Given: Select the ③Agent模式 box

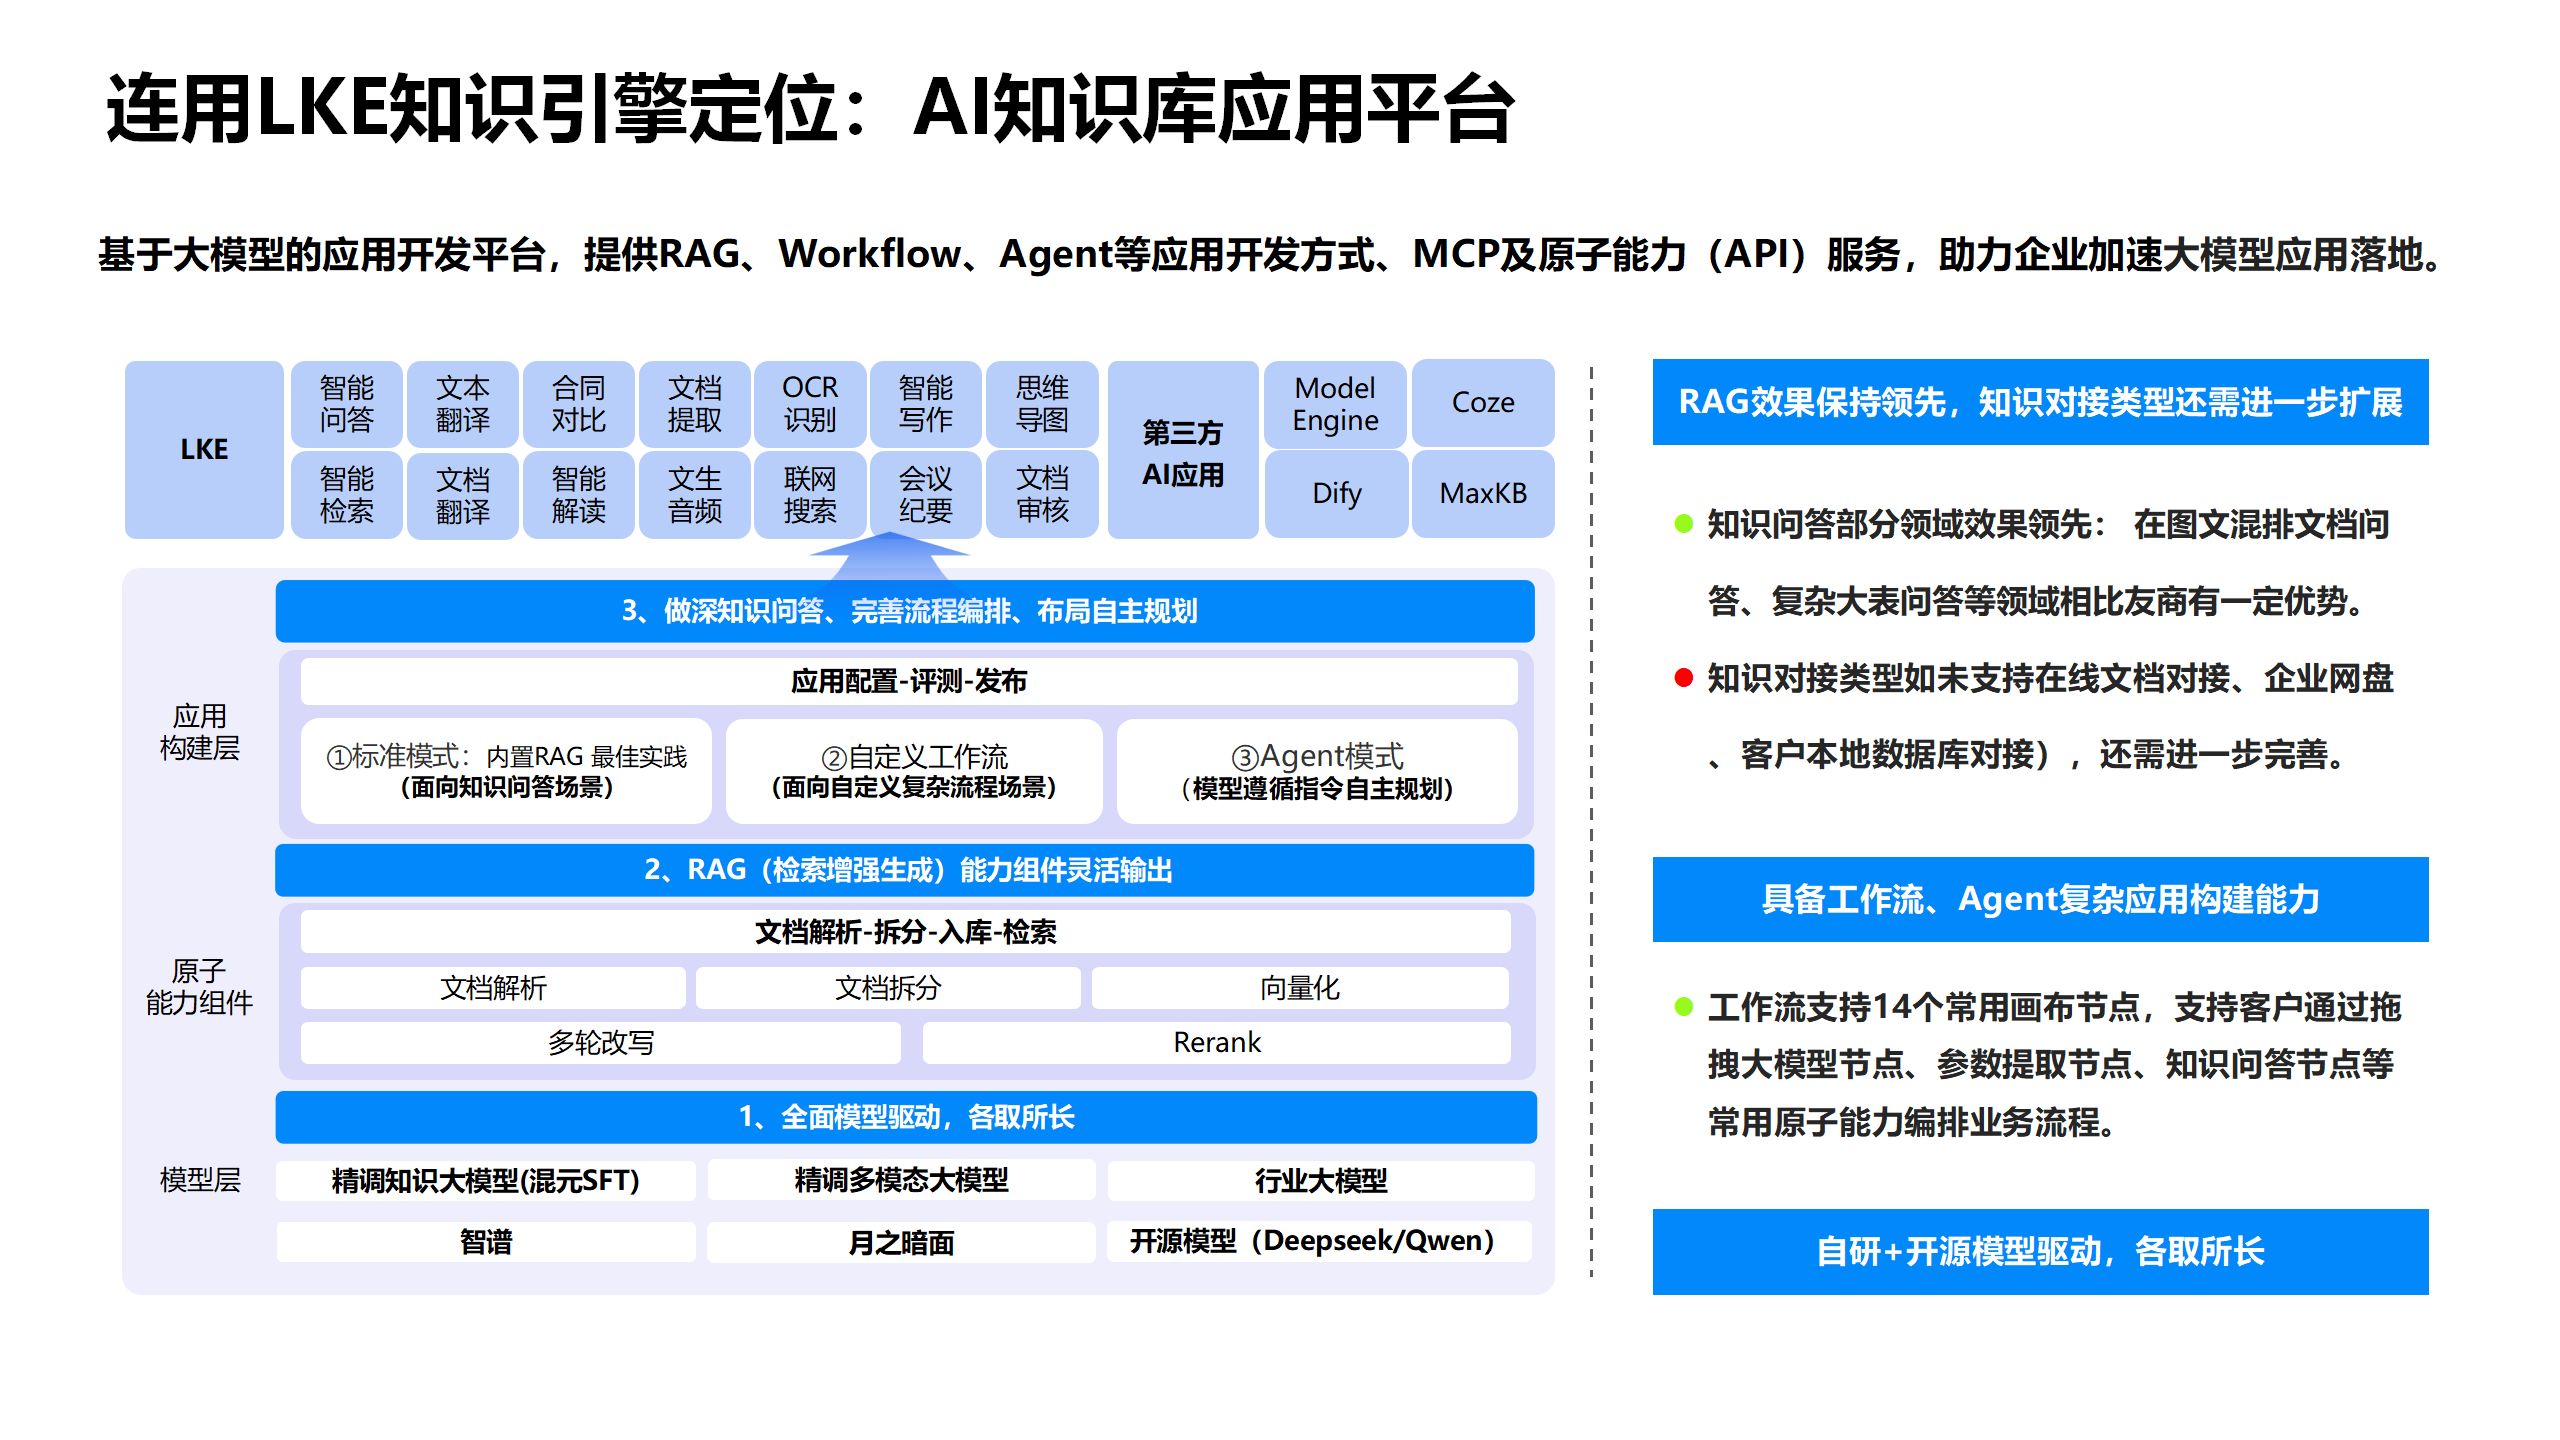Looking at the screenshot, I should tap(1316, 772).
